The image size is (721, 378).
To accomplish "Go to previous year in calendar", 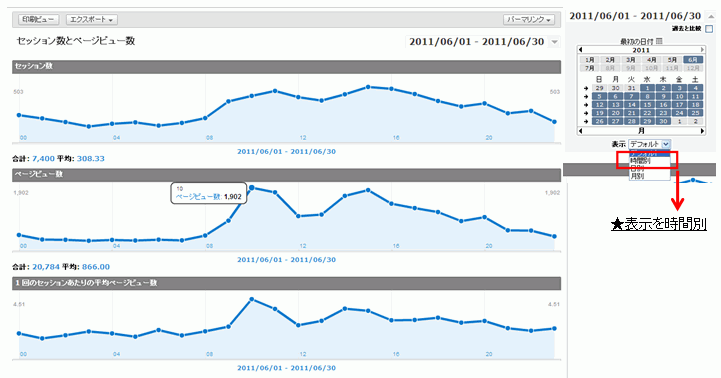I will [x=581, y=50].
